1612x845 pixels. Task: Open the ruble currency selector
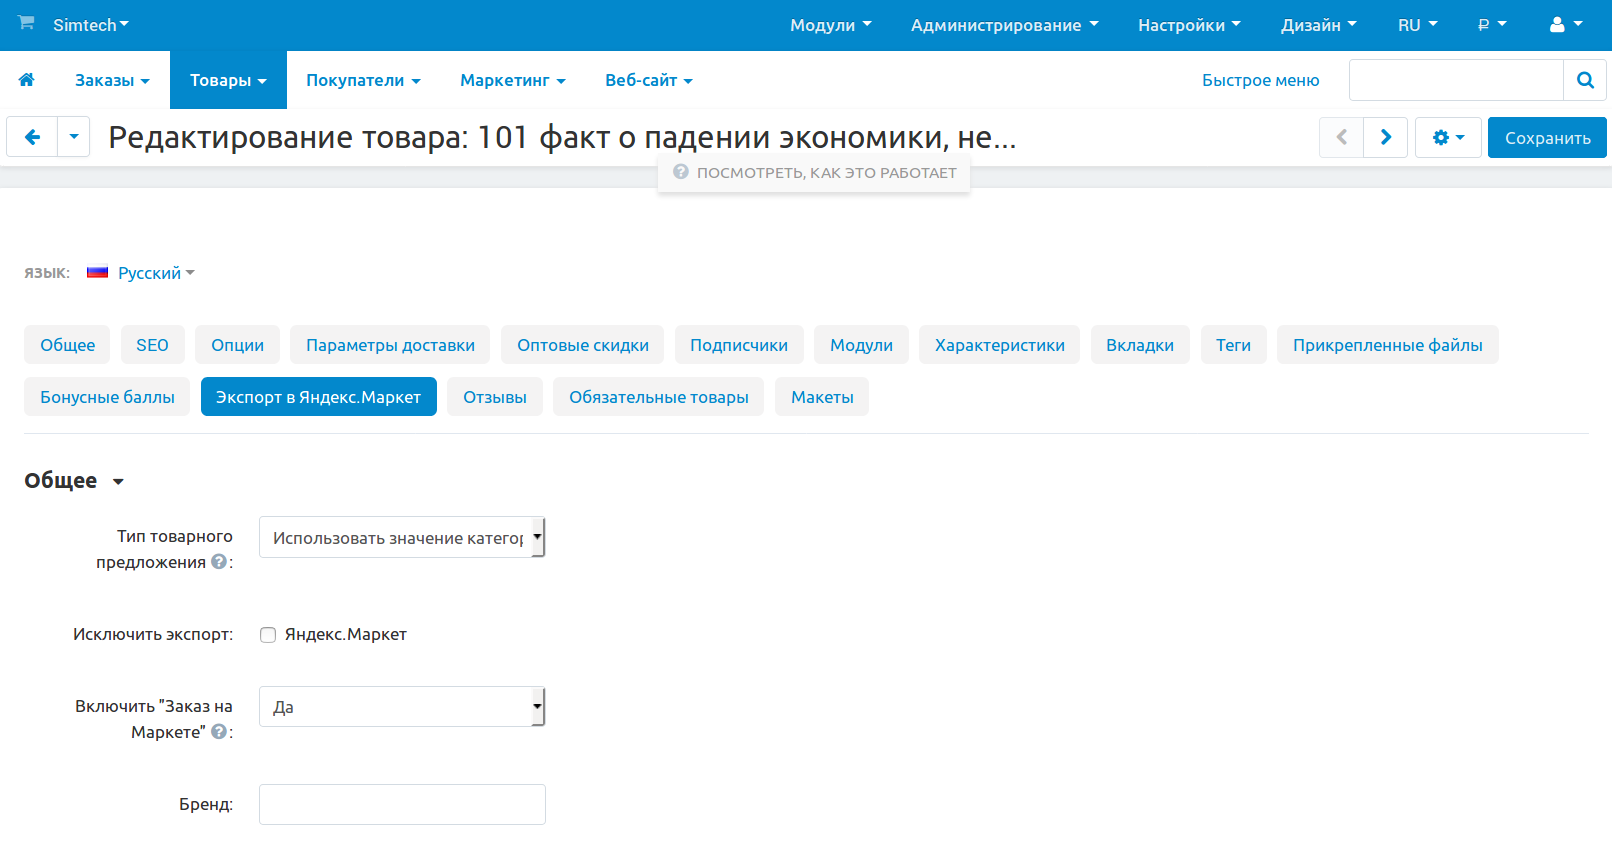[1491, 25]
